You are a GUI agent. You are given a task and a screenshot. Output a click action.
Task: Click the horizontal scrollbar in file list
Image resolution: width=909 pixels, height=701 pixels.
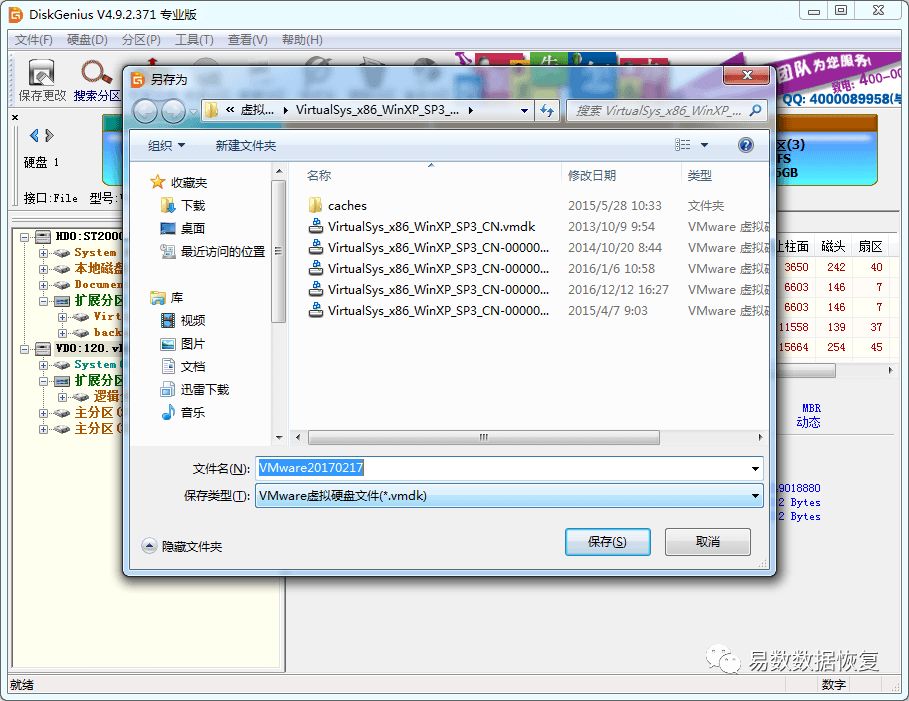[x=483, y=437]
